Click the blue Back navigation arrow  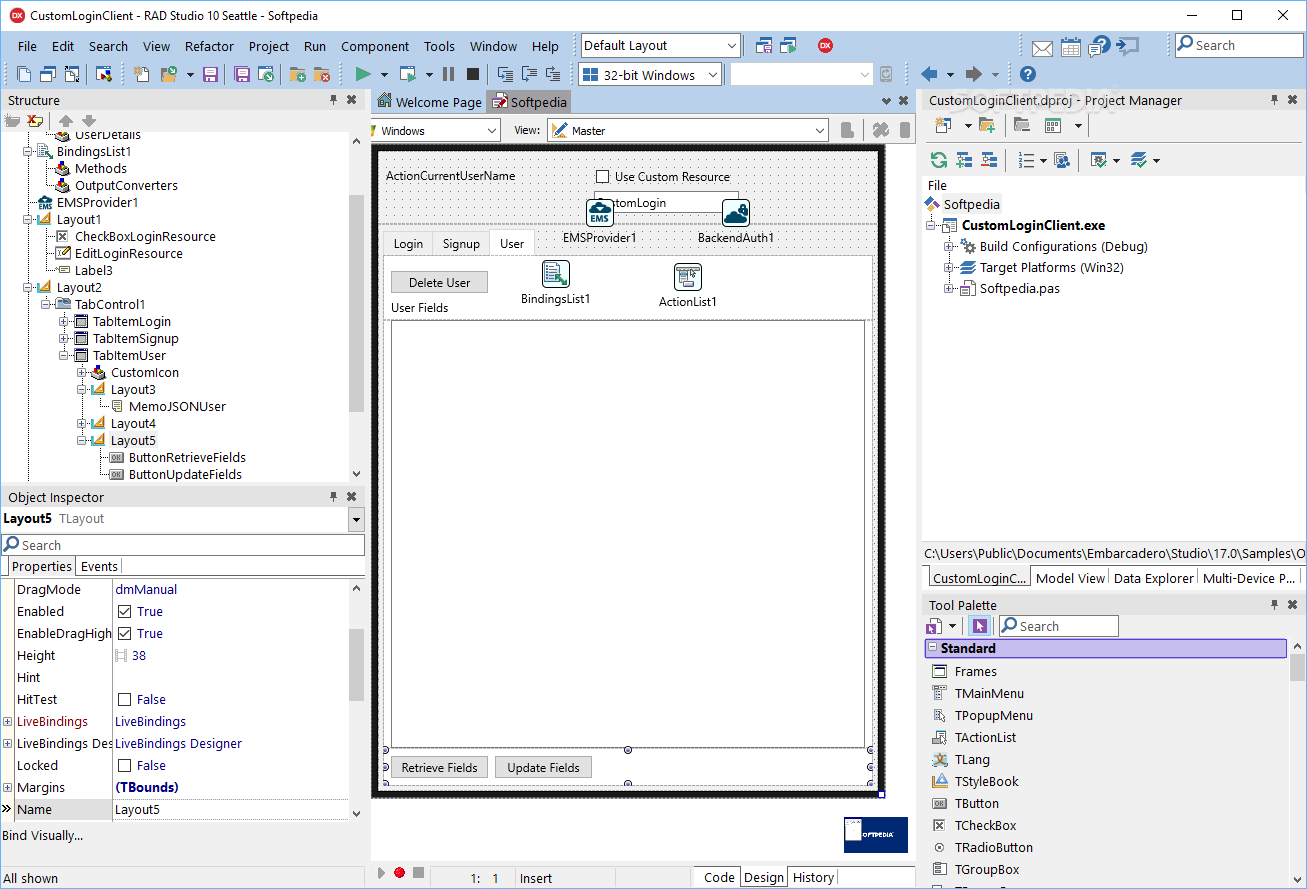[929, 74]
